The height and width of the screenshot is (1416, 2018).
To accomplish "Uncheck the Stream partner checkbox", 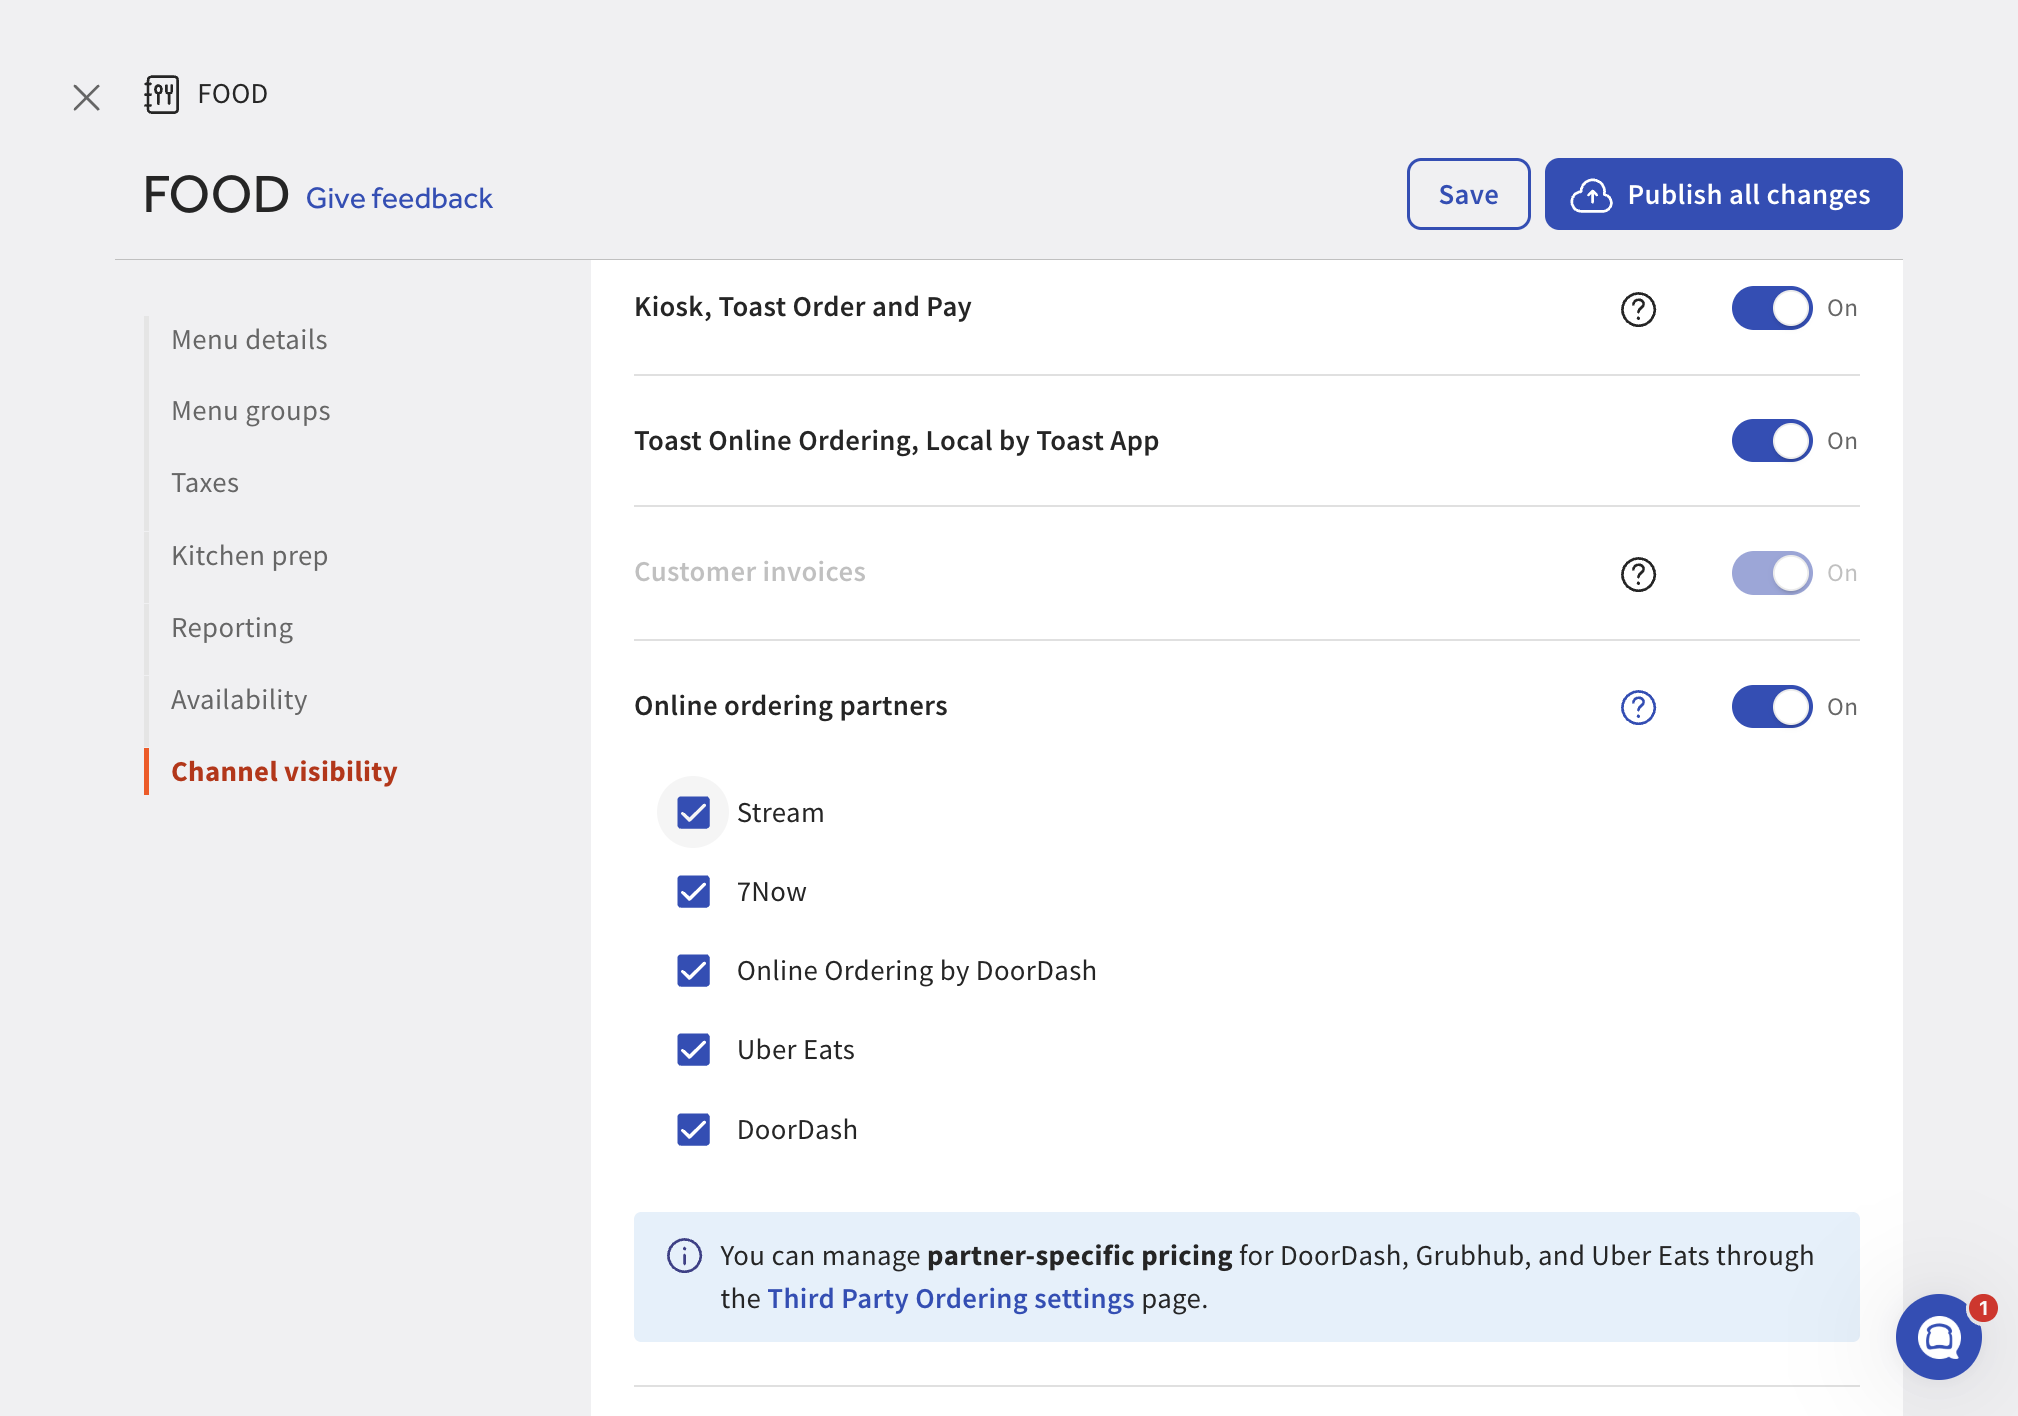I will pyautogui.click(x=693, y=812).
